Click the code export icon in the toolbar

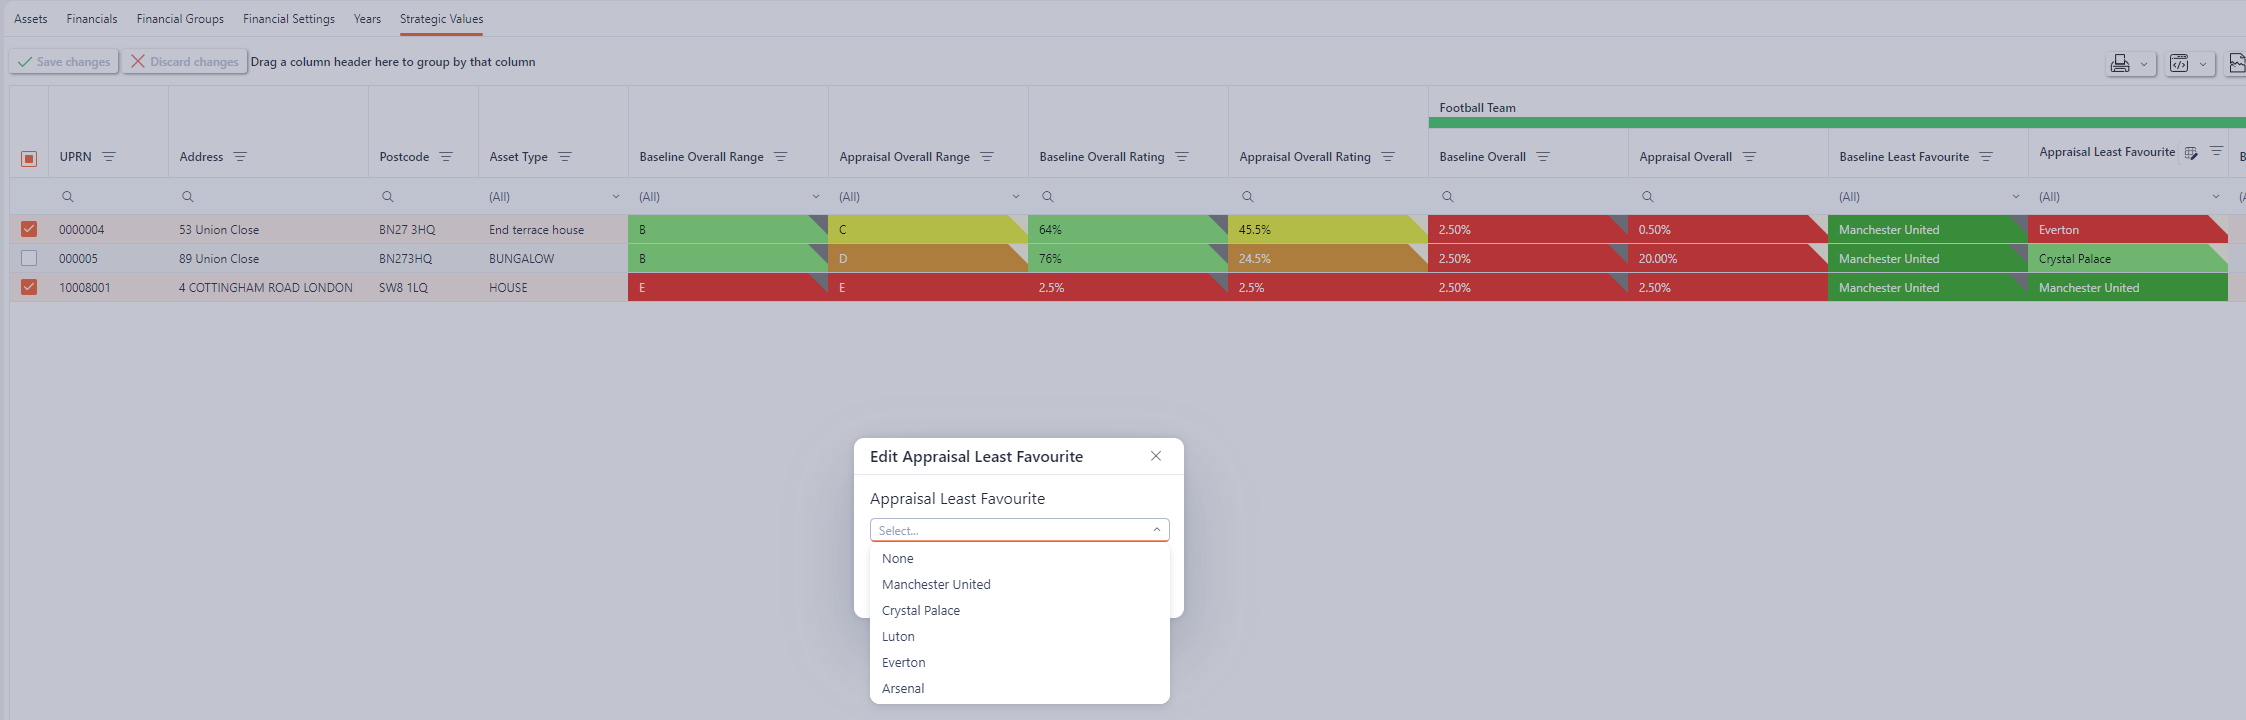(x=2179, y=63)
